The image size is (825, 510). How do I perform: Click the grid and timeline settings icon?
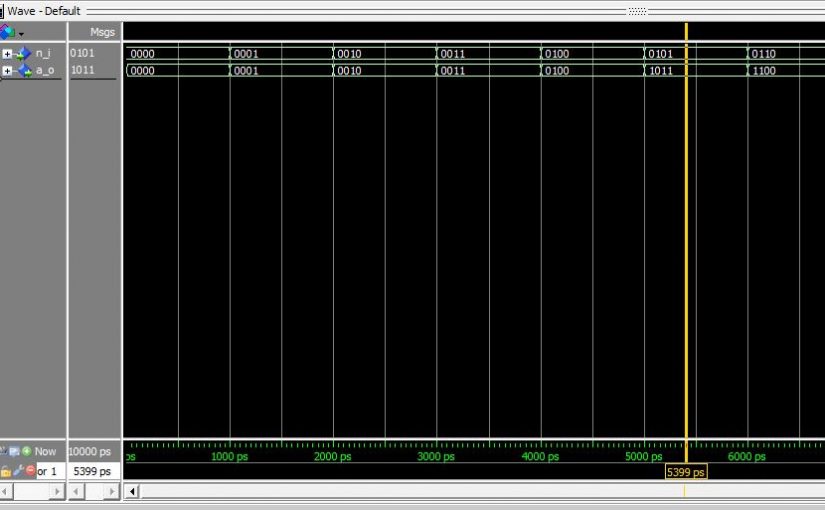14,451
